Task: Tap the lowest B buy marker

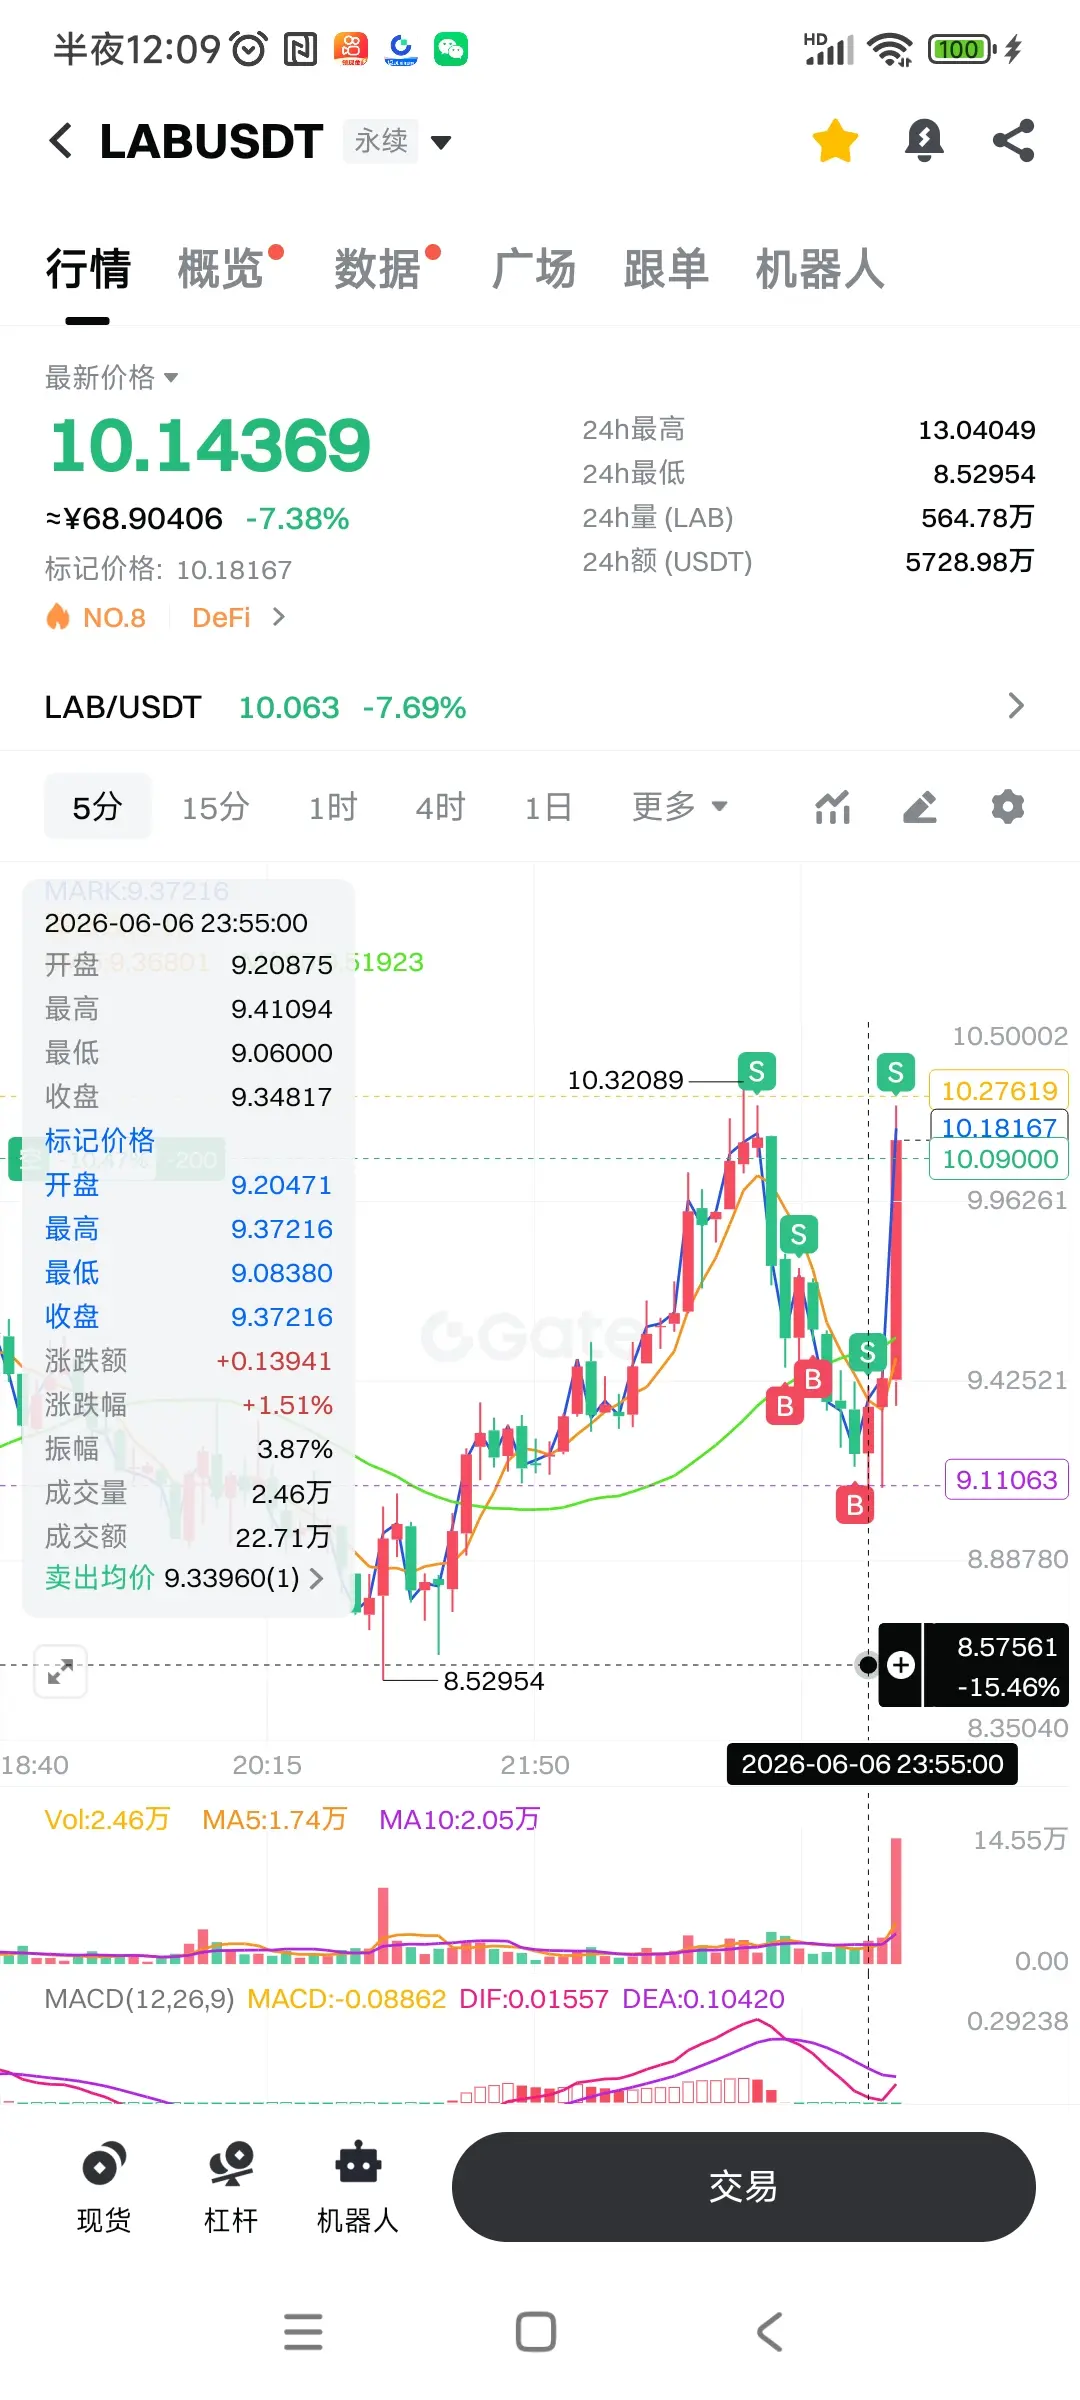Action: 854,1505
